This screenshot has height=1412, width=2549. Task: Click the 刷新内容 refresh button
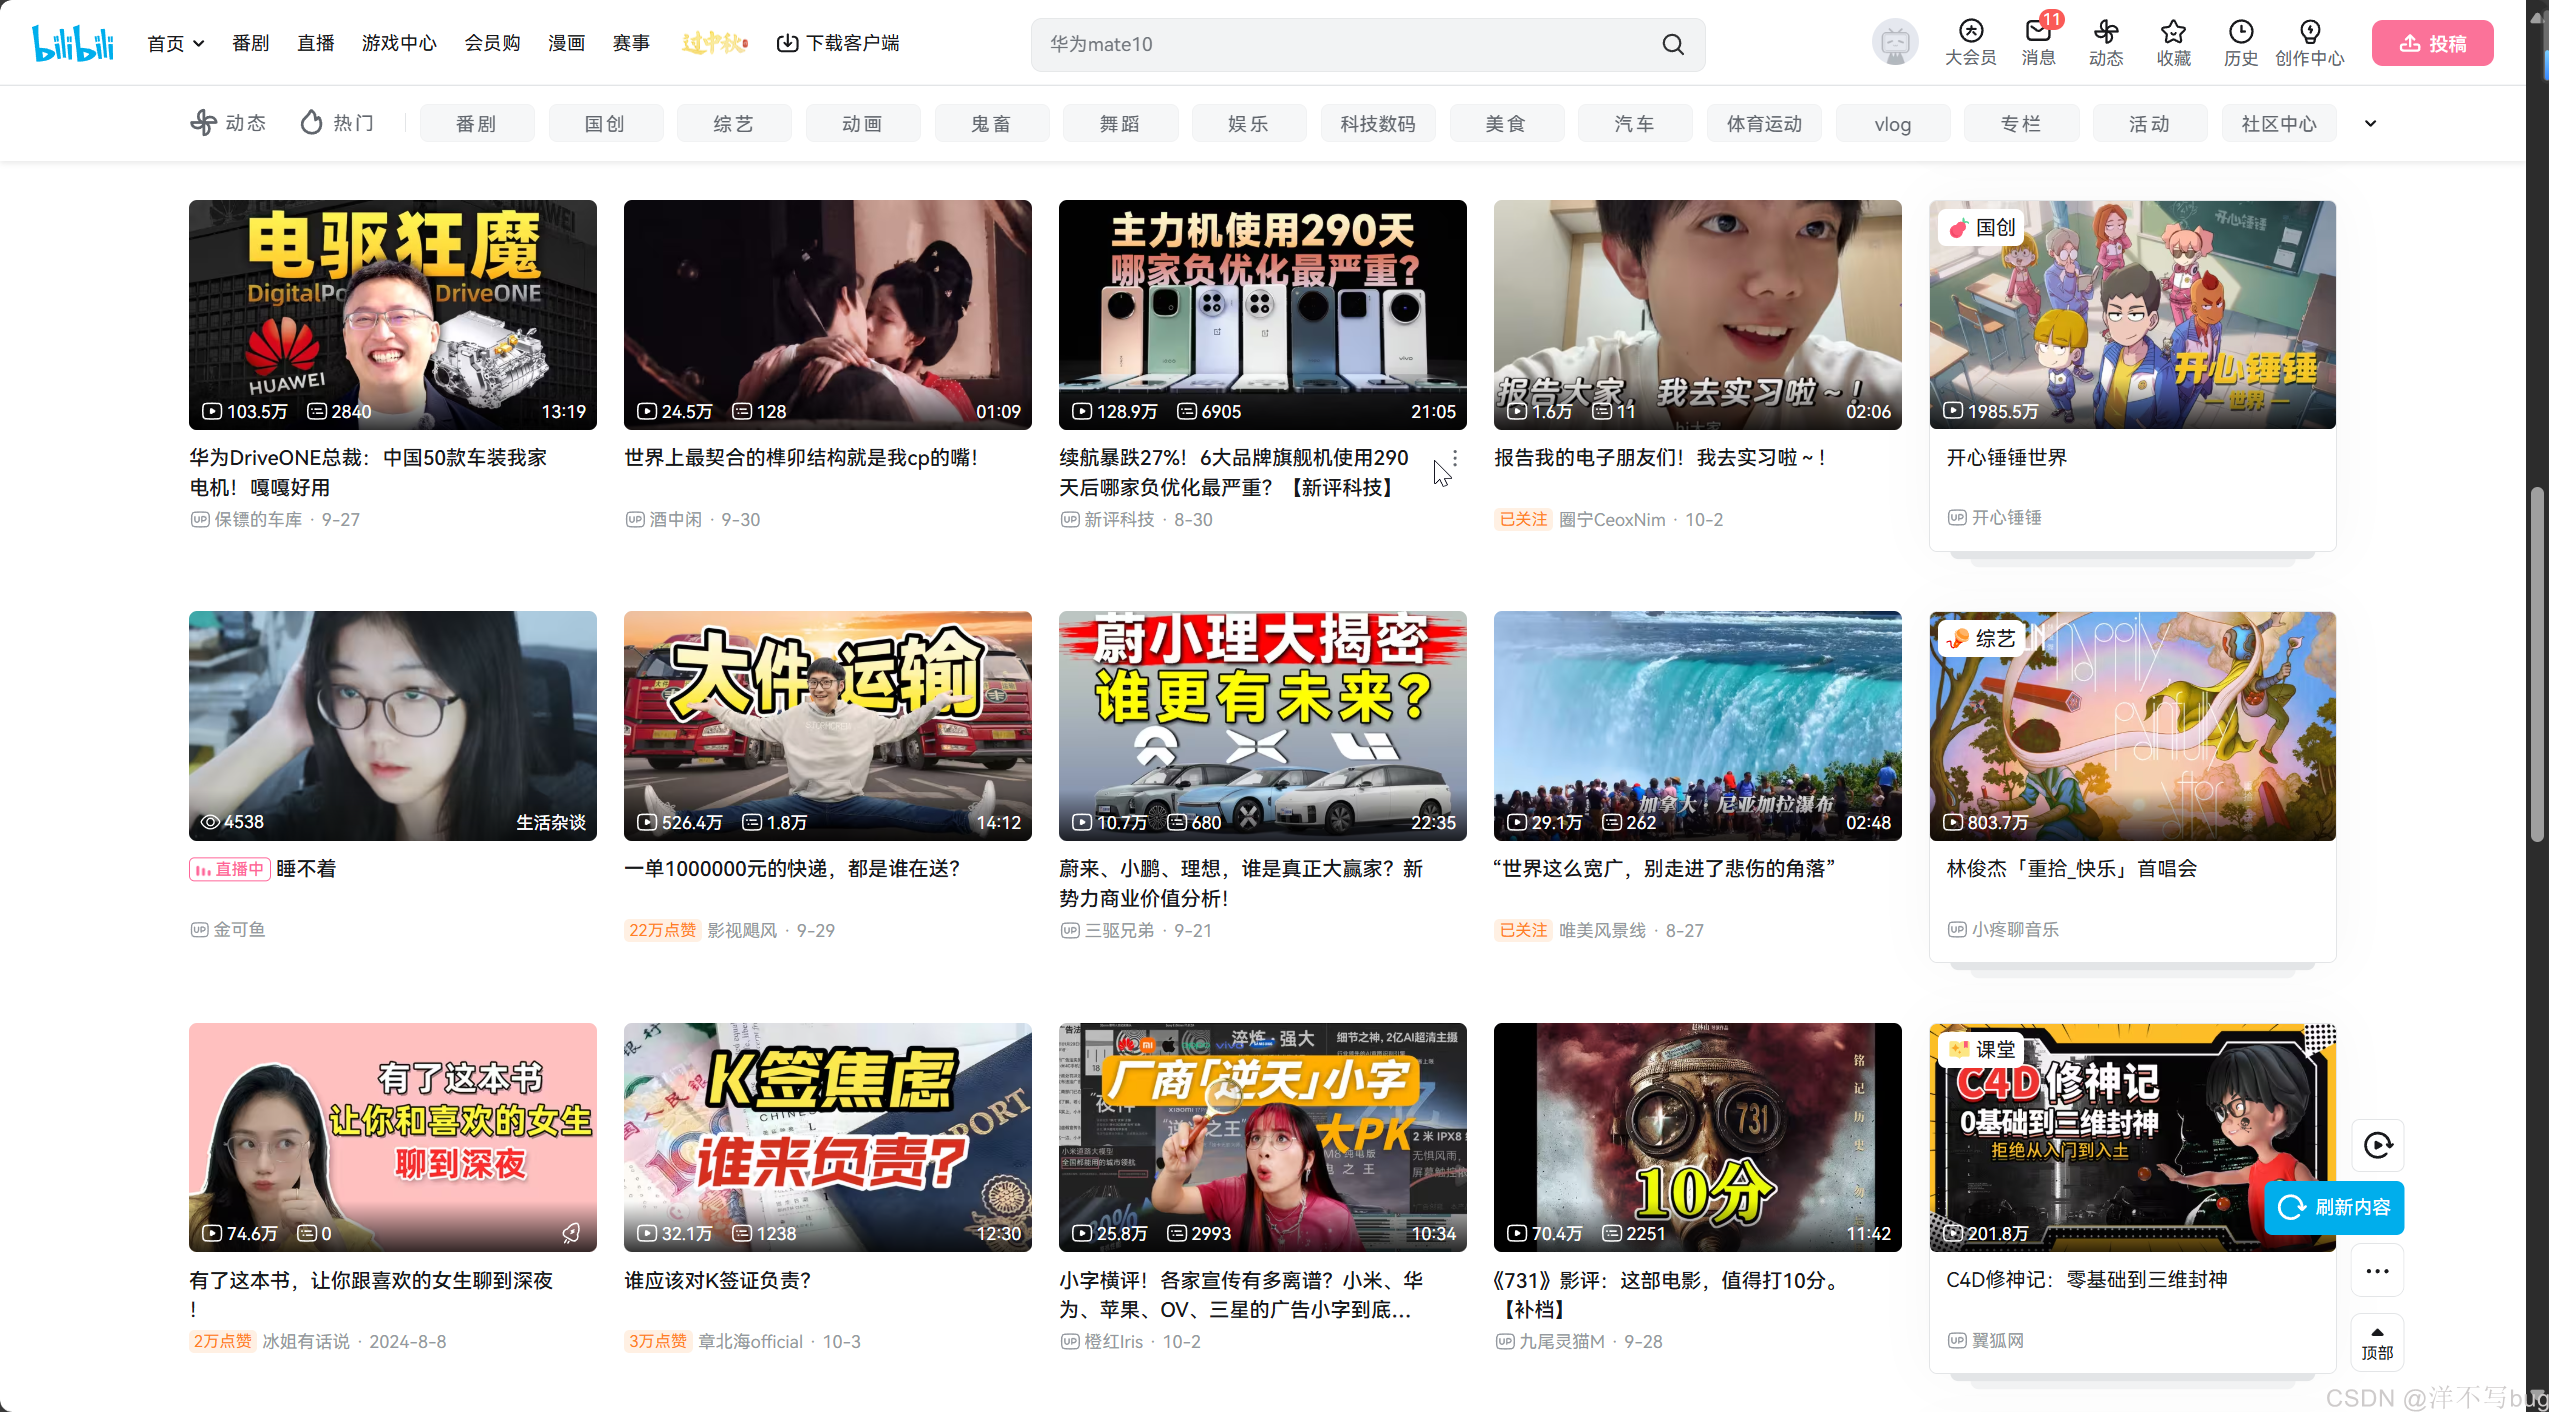(2334, 1207)
